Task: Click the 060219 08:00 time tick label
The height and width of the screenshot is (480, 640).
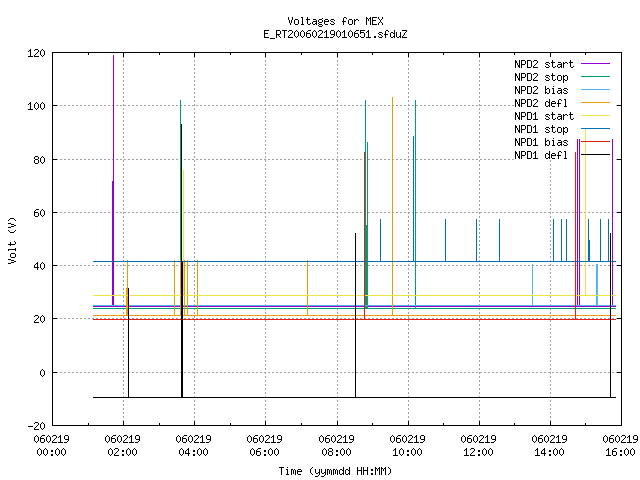Action: (x=336, y=446)
